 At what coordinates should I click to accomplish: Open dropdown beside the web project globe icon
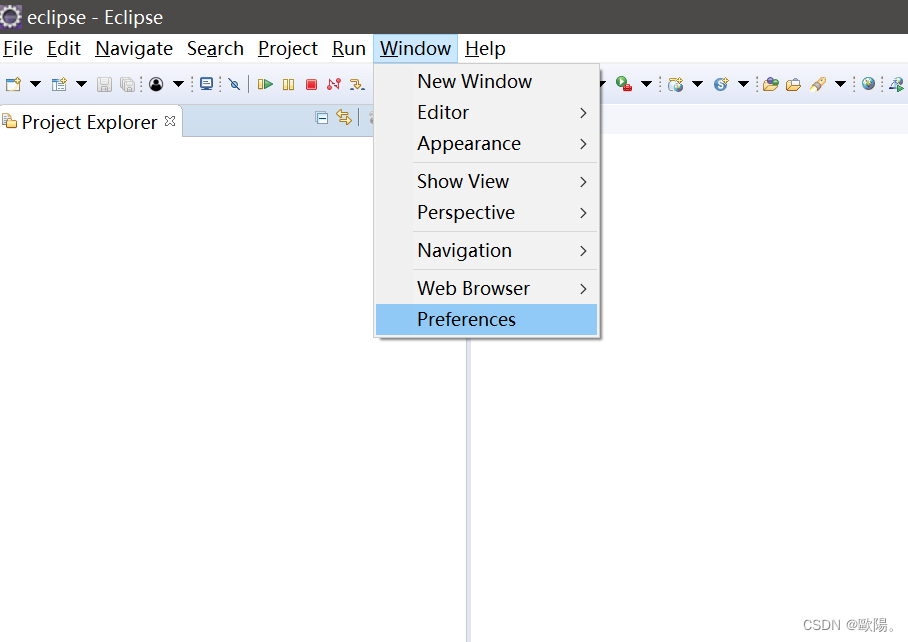point(698,85)
